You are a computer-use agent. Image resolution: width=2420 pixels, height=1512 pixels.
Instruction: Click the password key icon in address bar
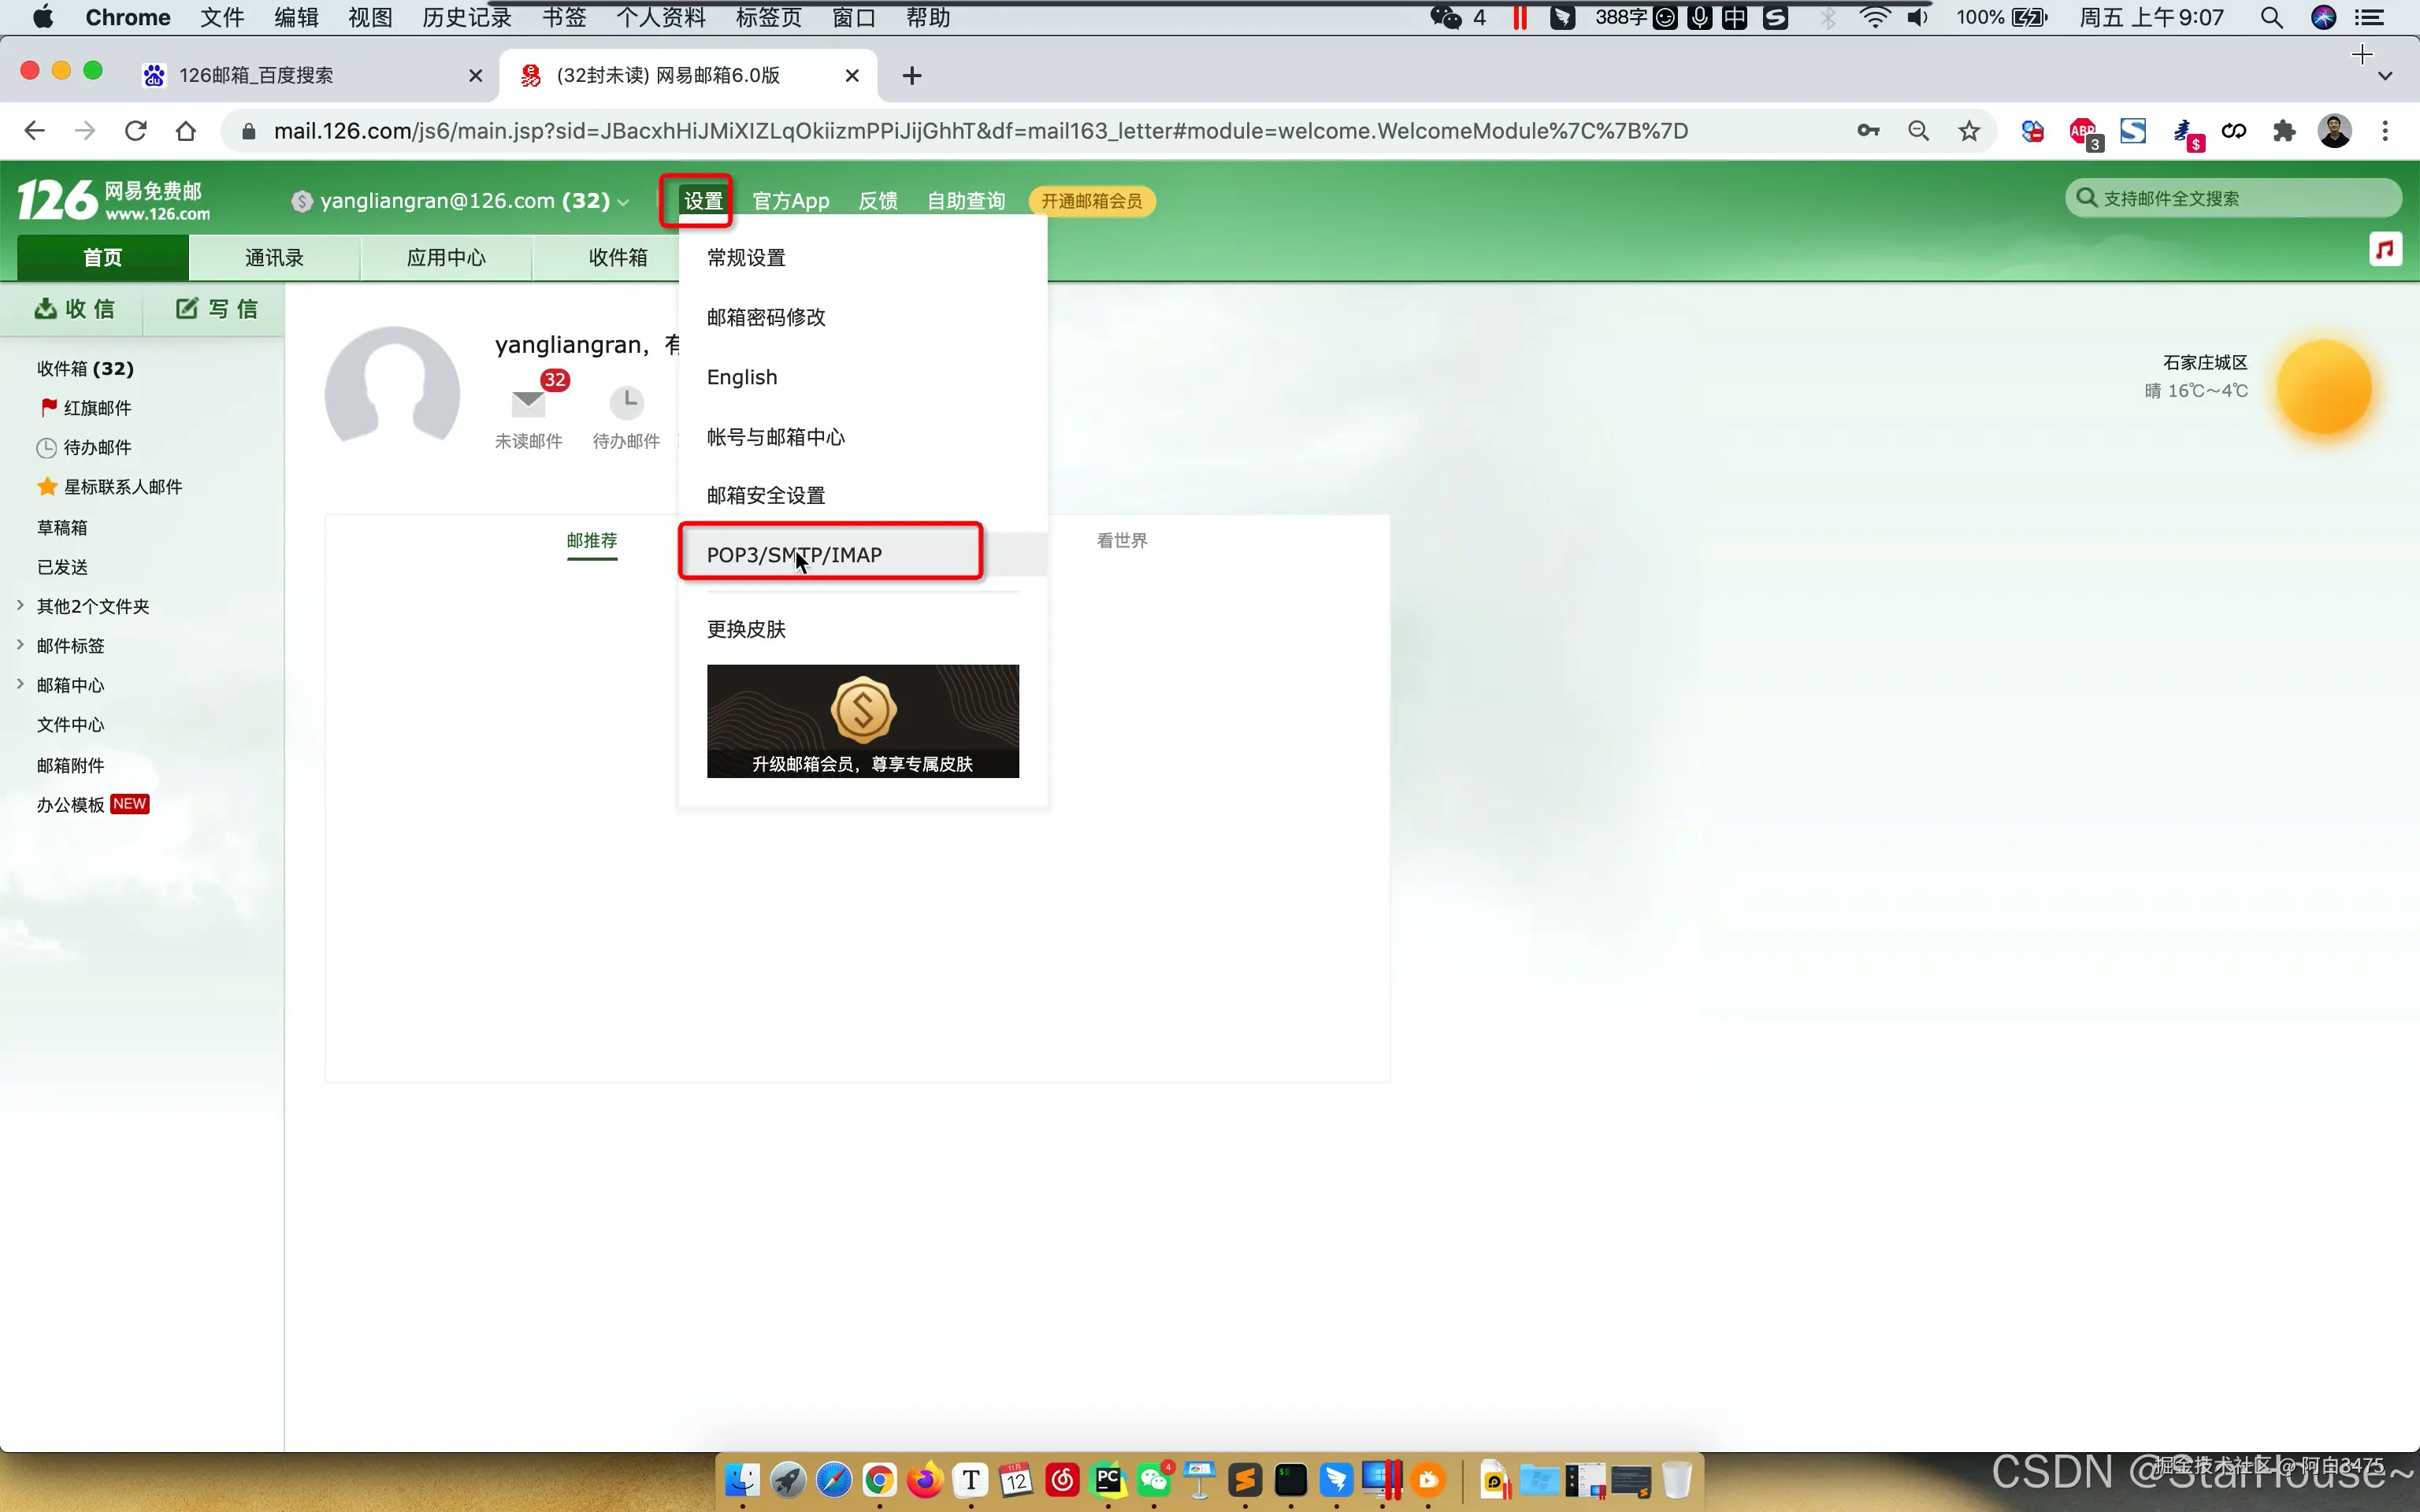coord(1868,130)
